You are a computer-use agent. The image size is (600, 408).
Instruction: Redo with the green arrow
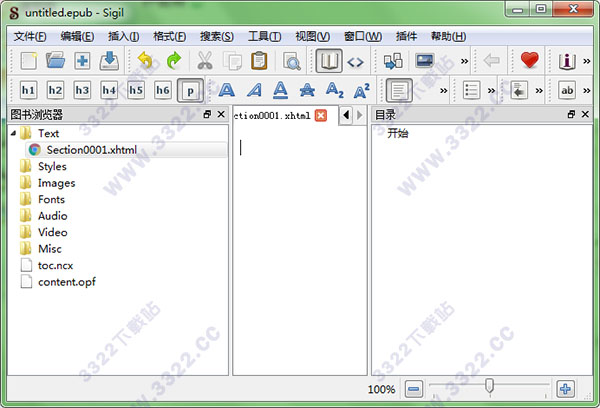pos(174,60)
